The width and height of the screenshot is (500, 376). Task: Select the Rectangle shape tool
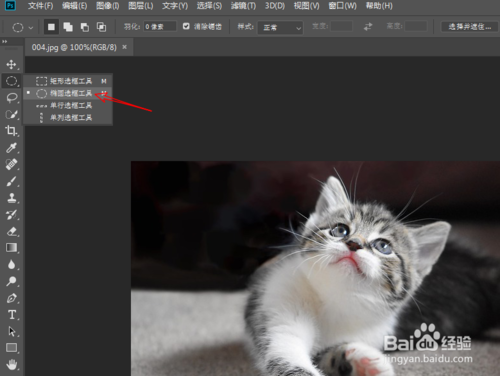pyautogui.click(x=12, y=348)
